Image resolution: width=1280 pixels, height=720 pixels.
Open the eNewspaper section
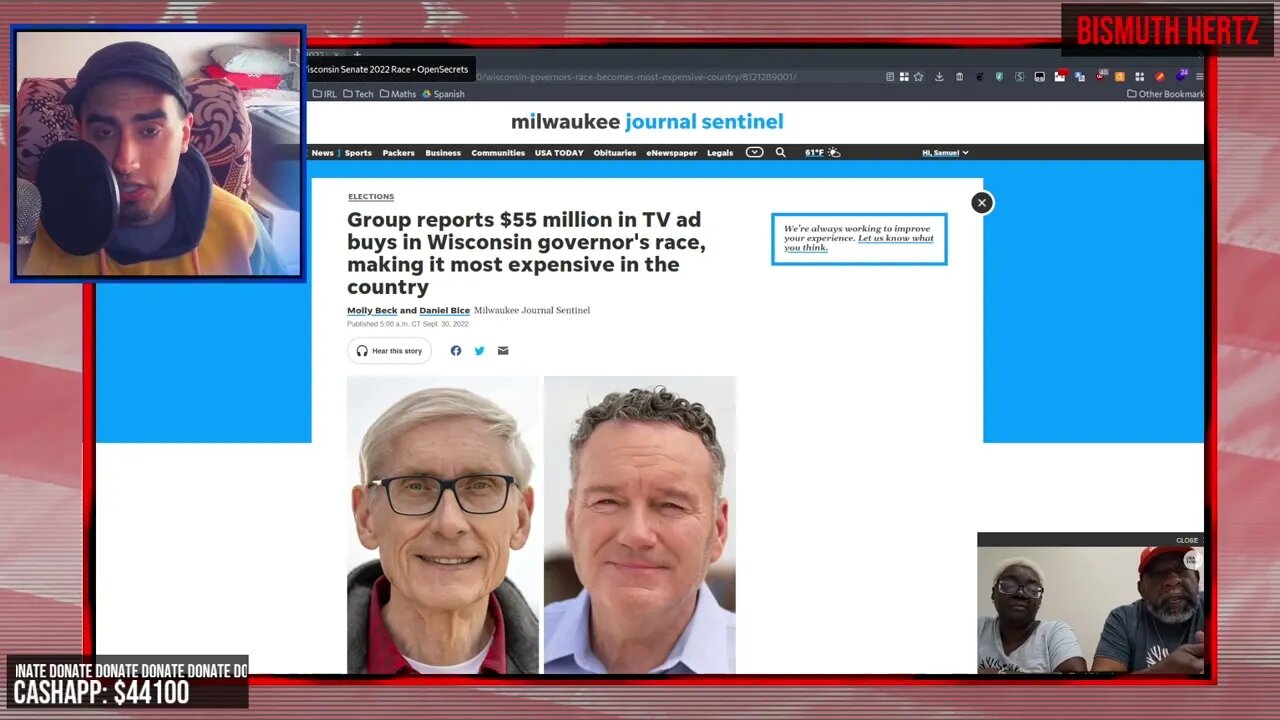click(x=672, y=153)
